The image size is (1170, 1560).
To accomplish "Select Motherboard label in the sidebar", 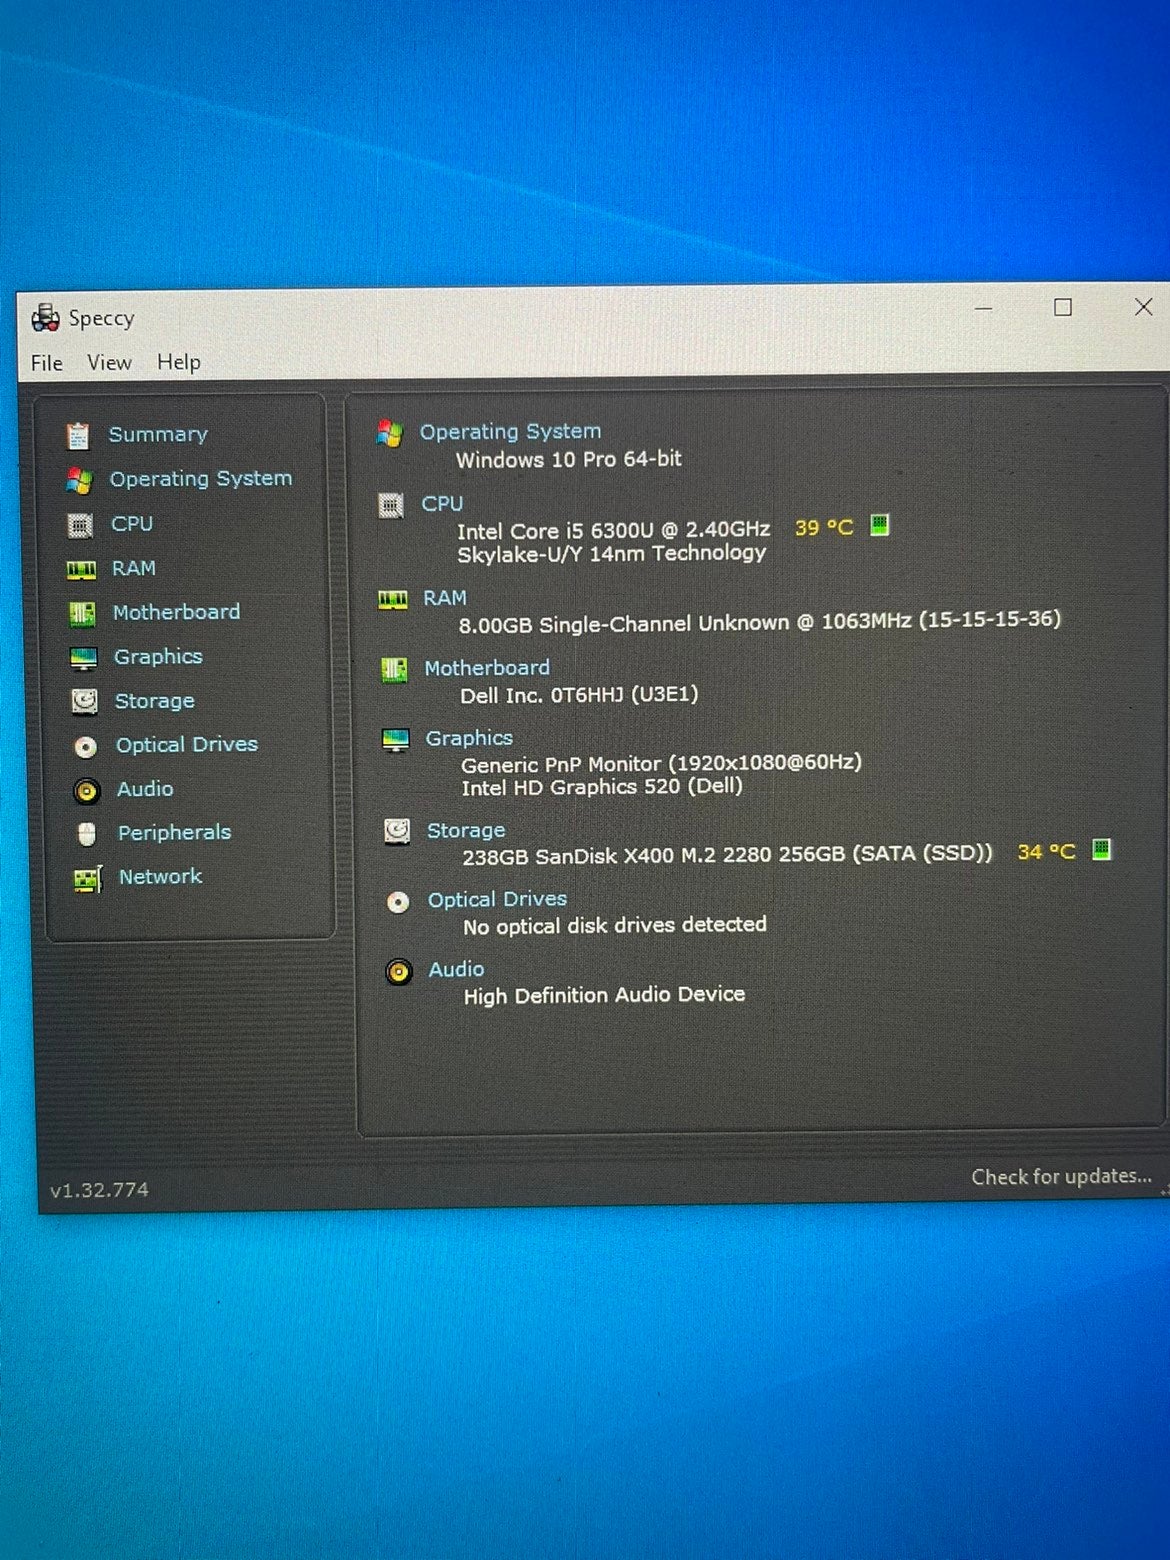I will (x=176, y=612).
